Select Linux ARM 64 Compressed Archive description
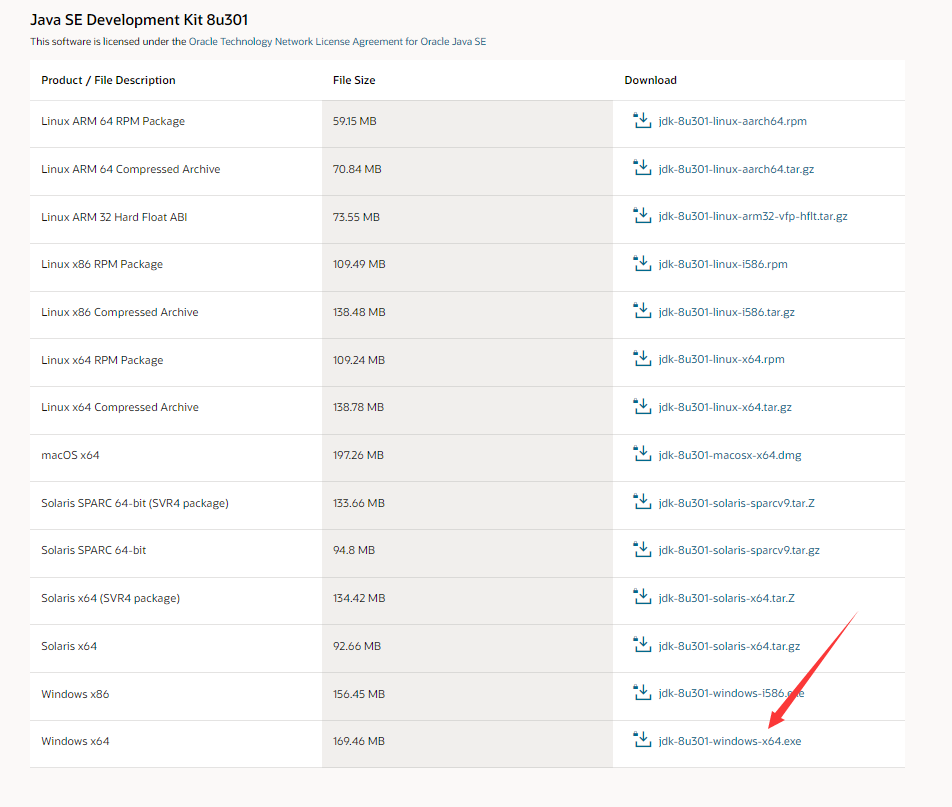 click(x=131, y=169)
